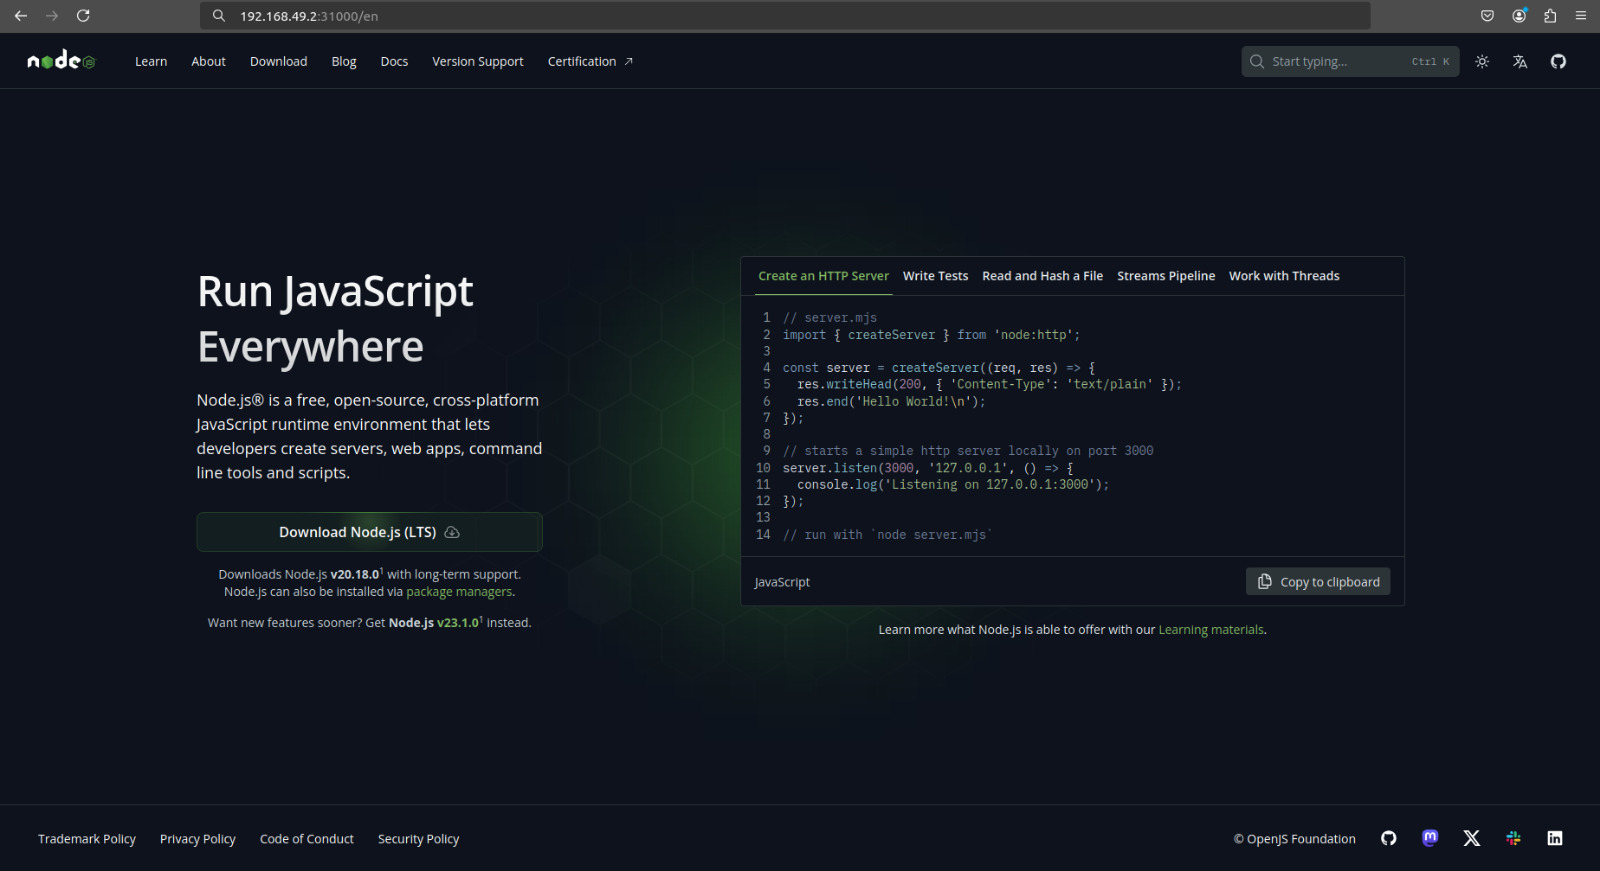Click the clipboard icon on Copy button

click(1265, 582)
